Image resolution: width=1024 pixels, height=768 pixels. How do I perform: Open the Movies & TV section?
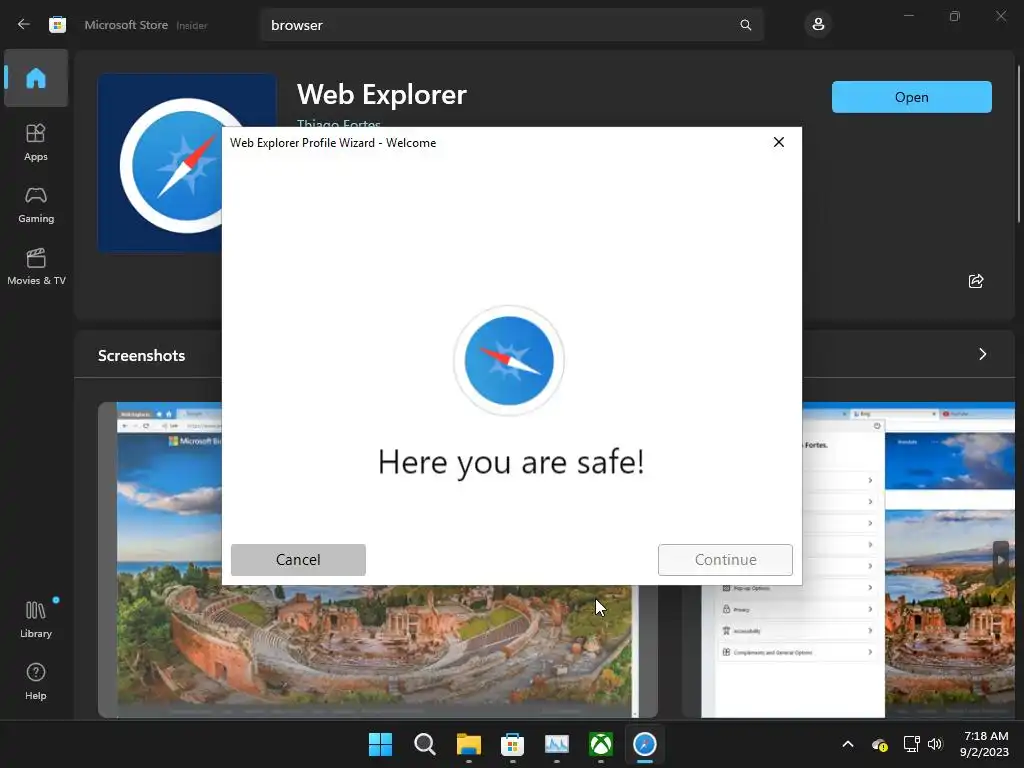(x=36, y=266)
